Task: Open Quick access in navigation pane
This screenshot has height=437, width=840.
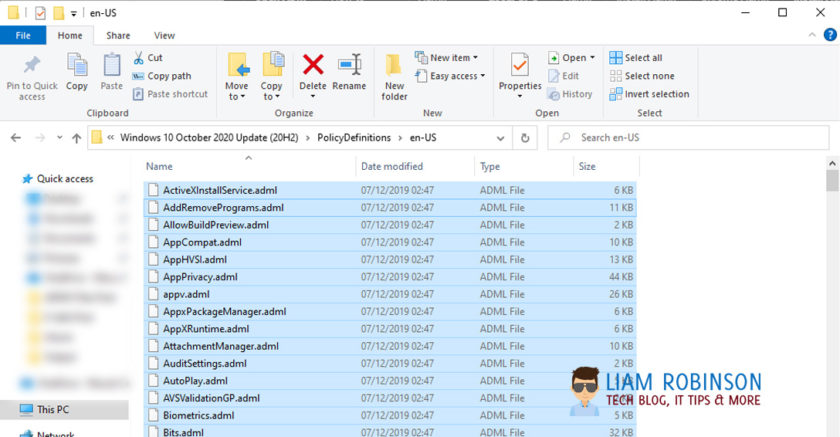Action: [58, 179]
